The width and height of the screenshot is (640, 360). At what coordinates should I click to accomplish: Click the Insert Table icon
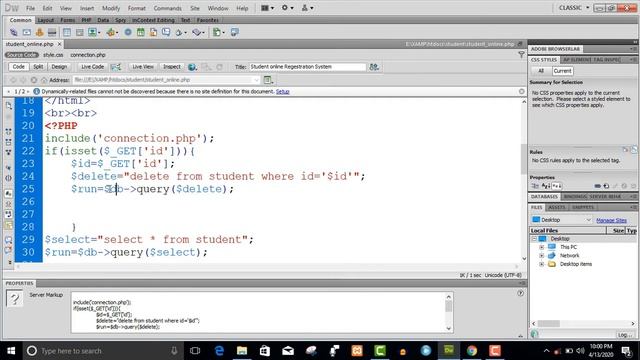point(67,32)
